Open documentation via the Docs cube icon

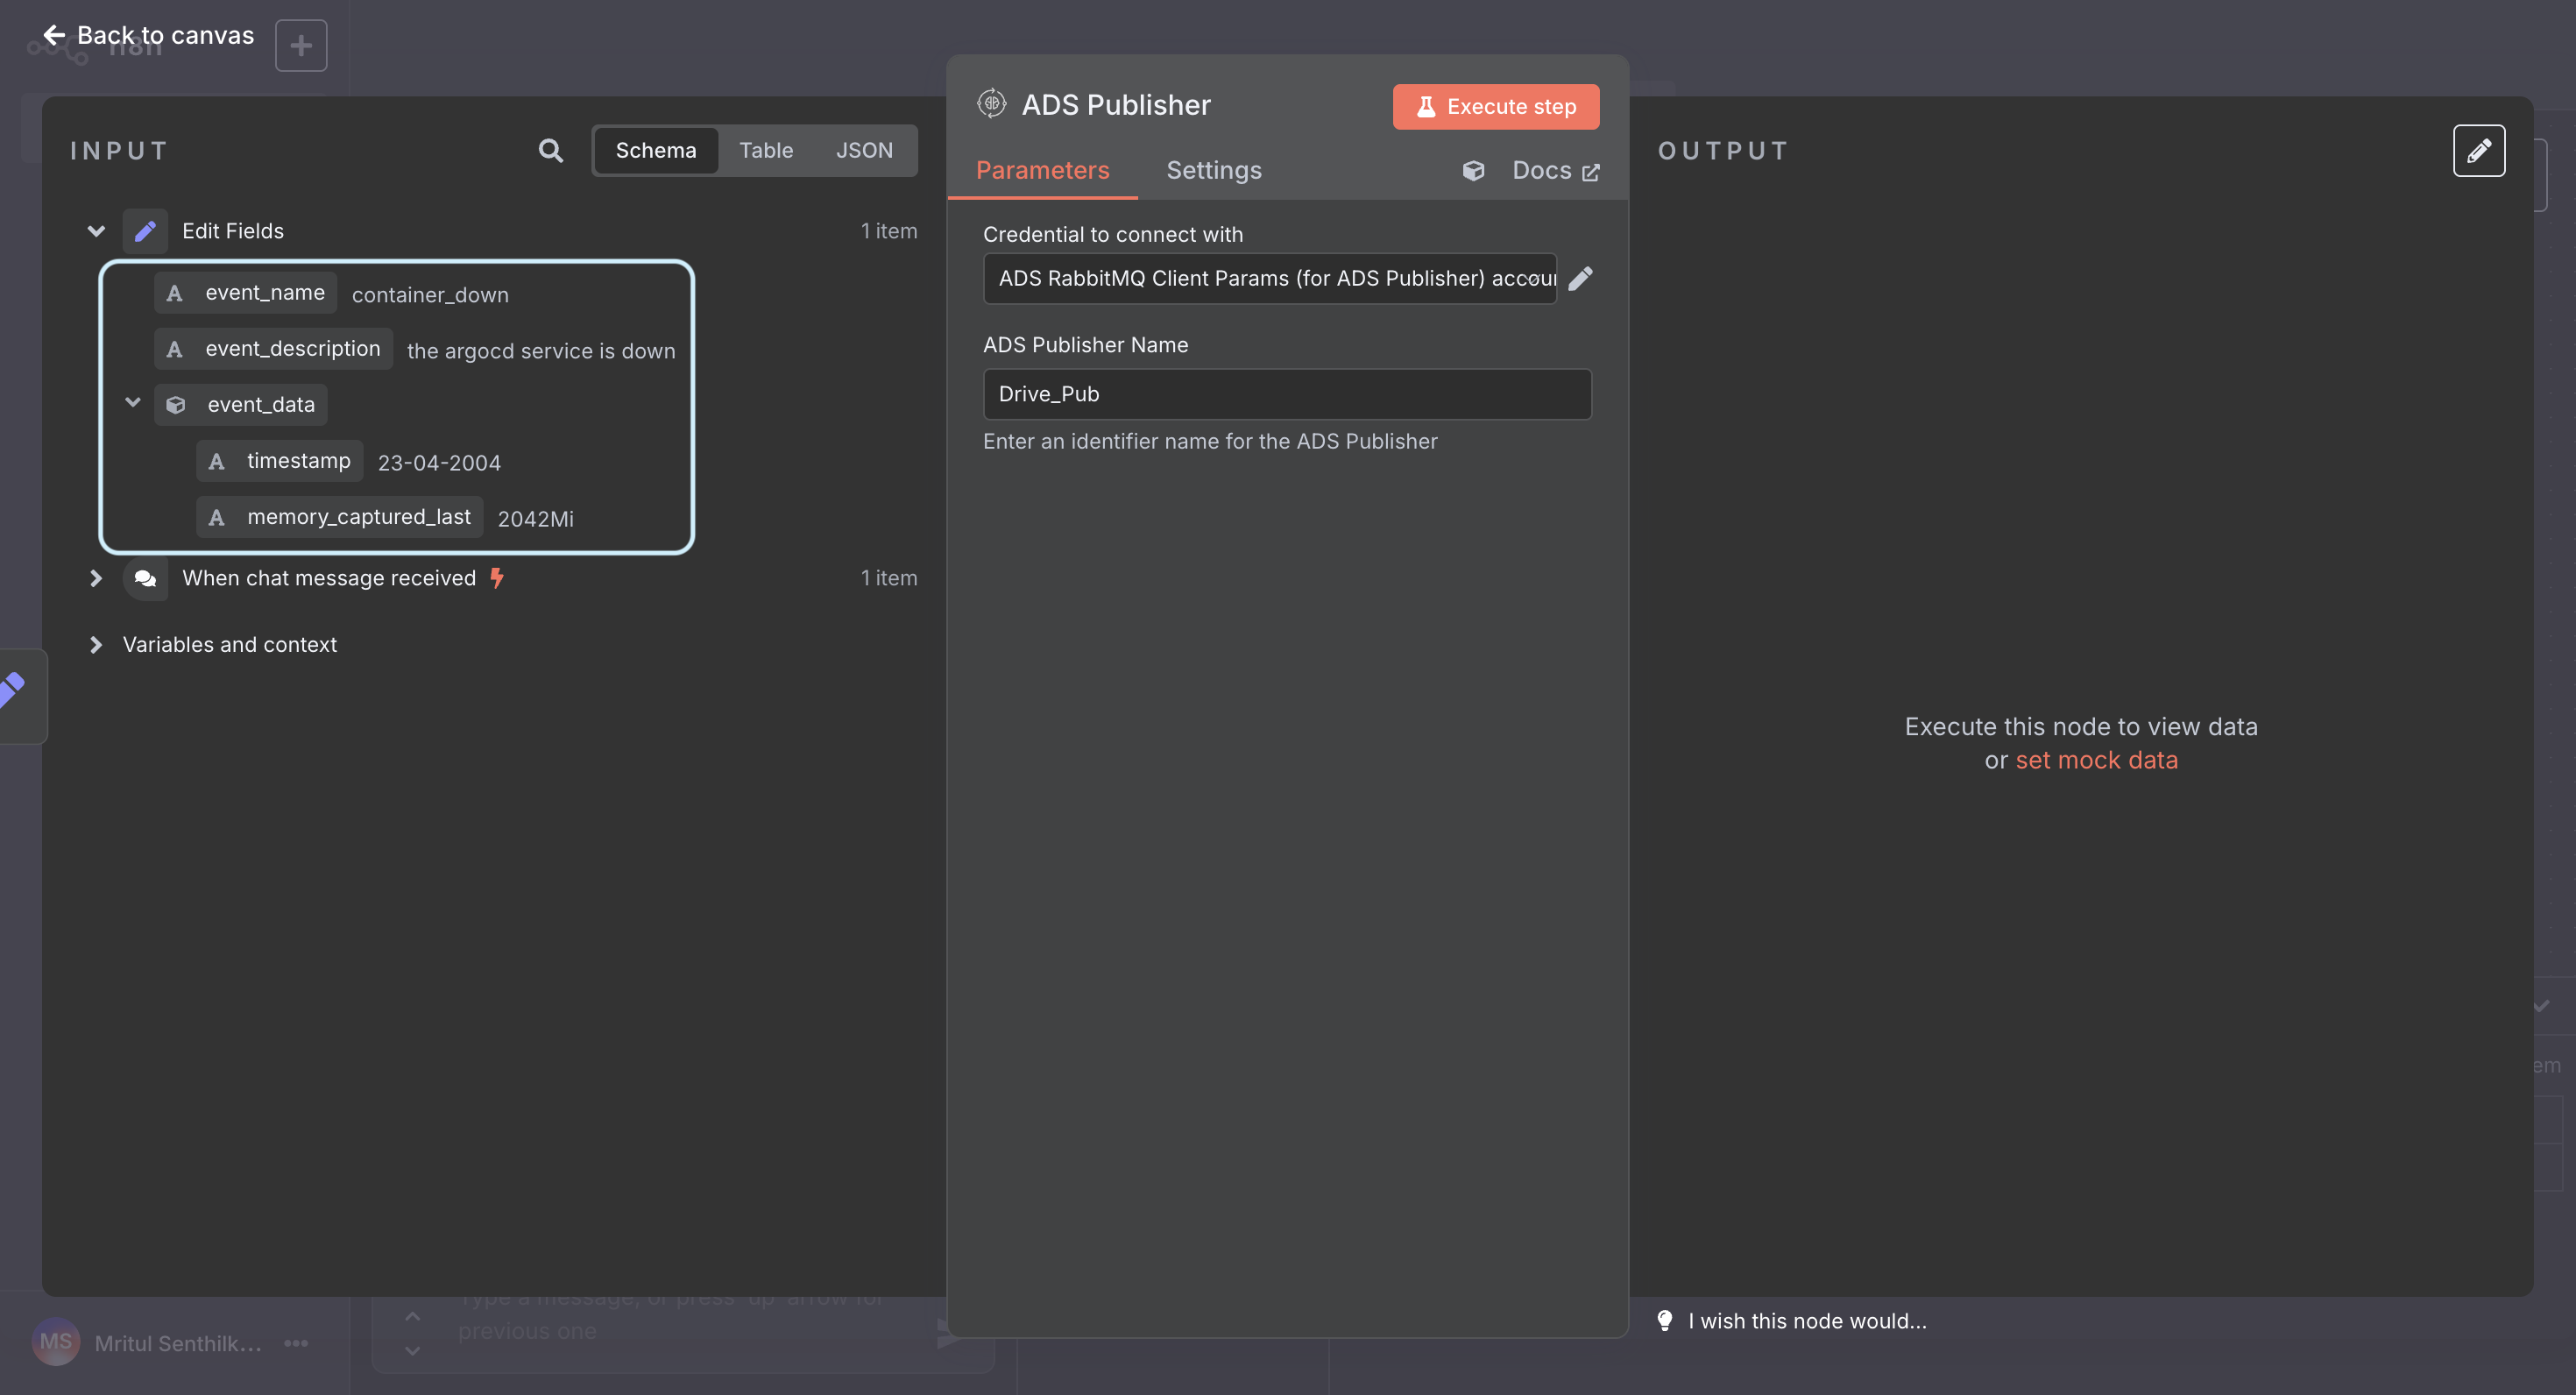click(1473, 170)
